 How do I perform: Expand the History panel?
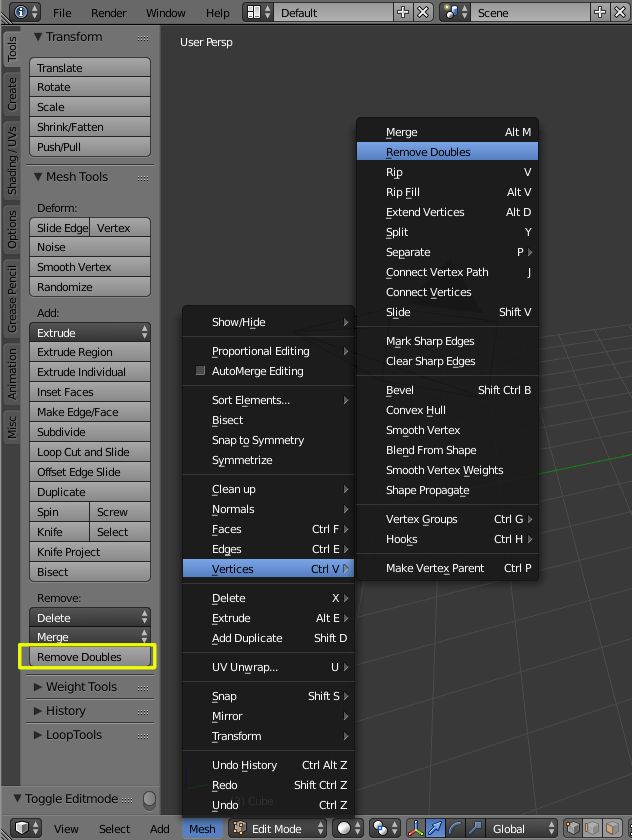[x=37, y=711]
